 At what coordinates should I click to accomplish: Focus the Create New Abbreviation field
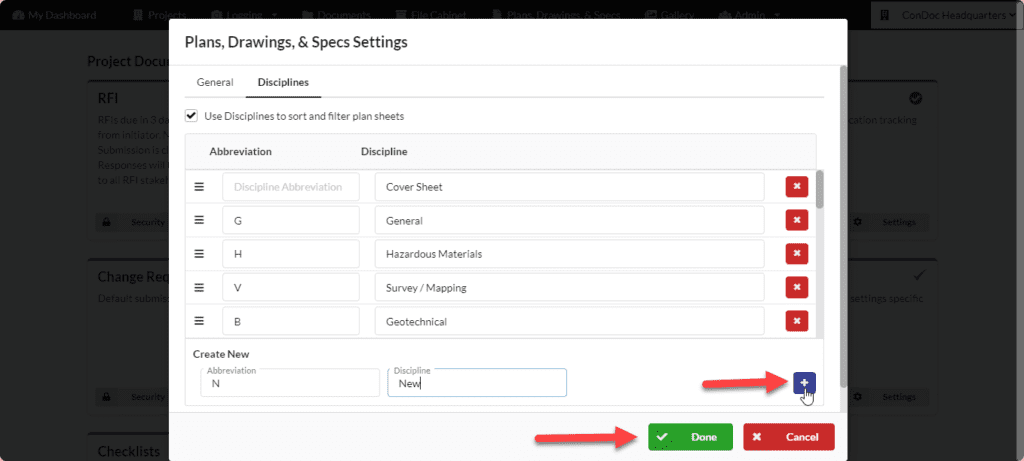coord(290,383)
